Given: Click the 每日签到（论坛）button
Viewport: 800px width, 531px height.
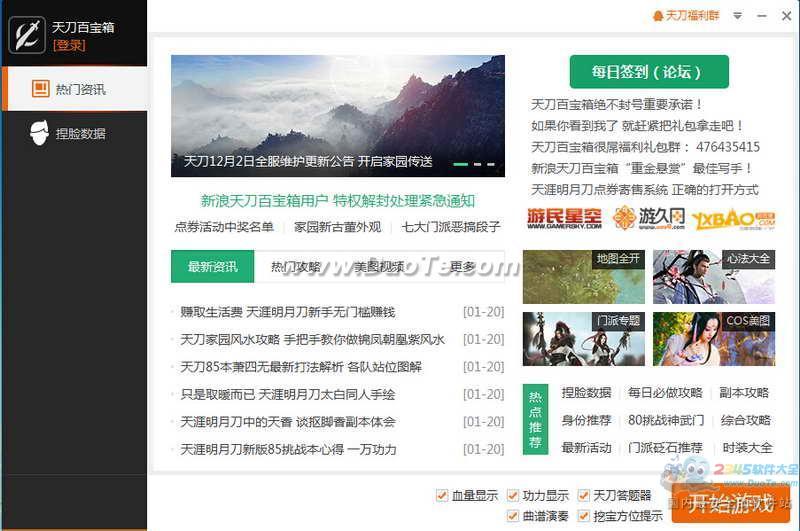Looking at the screenshot, I should tap(649, 71).
